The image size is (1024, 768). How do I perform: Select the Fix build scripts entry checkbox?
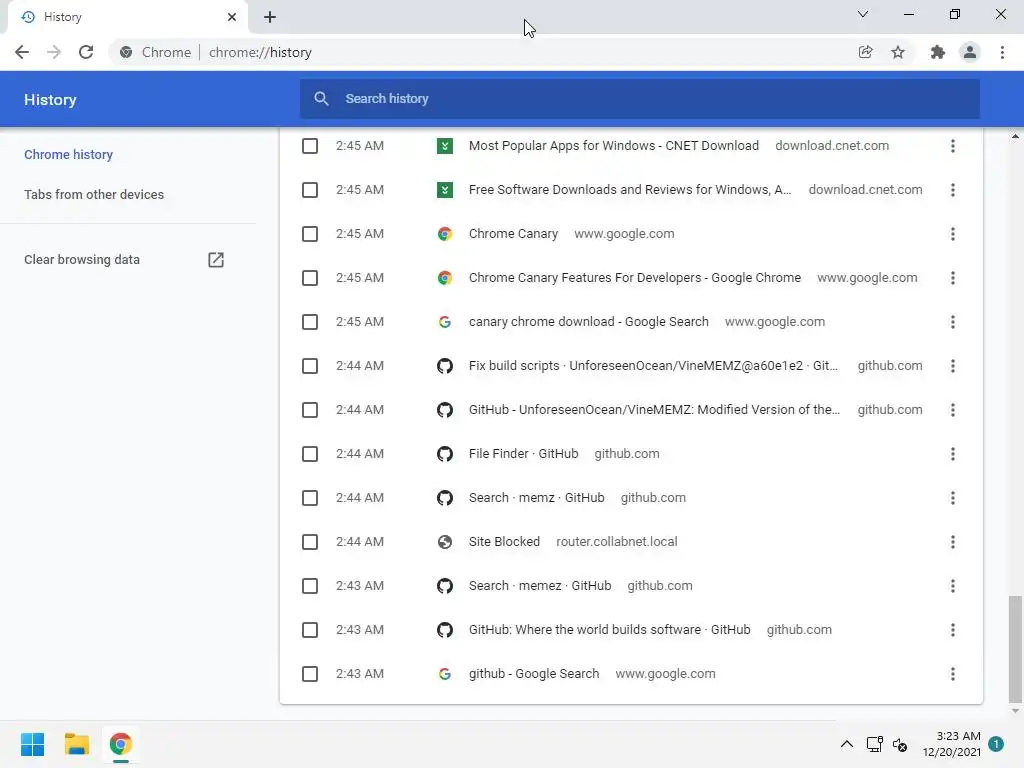coord(310,366)
